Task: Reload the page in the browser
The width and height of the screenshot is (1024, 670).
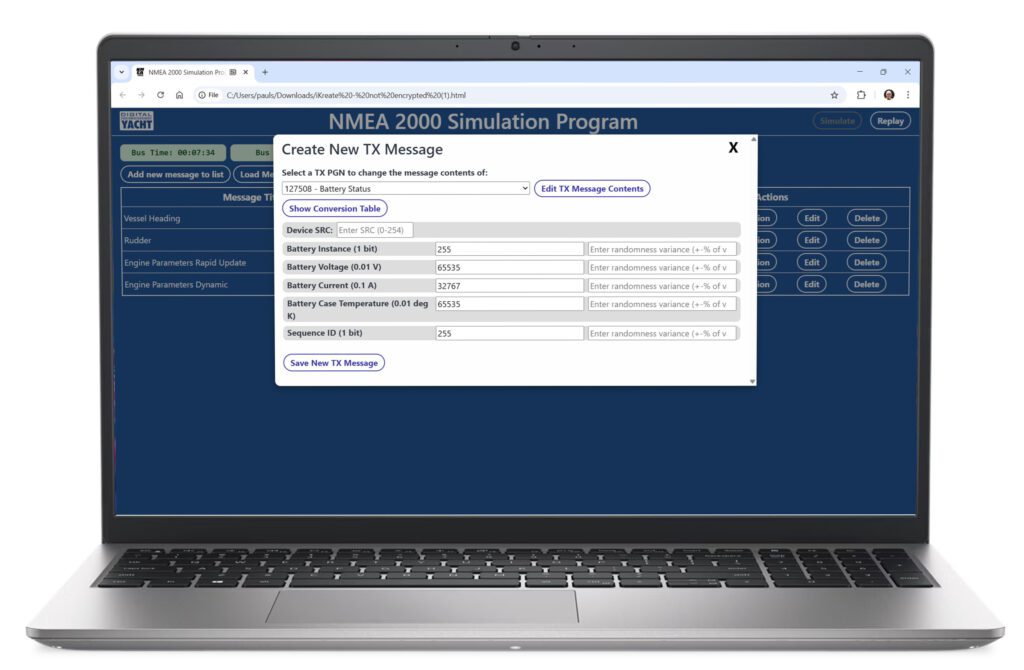Action: (160, 95)
